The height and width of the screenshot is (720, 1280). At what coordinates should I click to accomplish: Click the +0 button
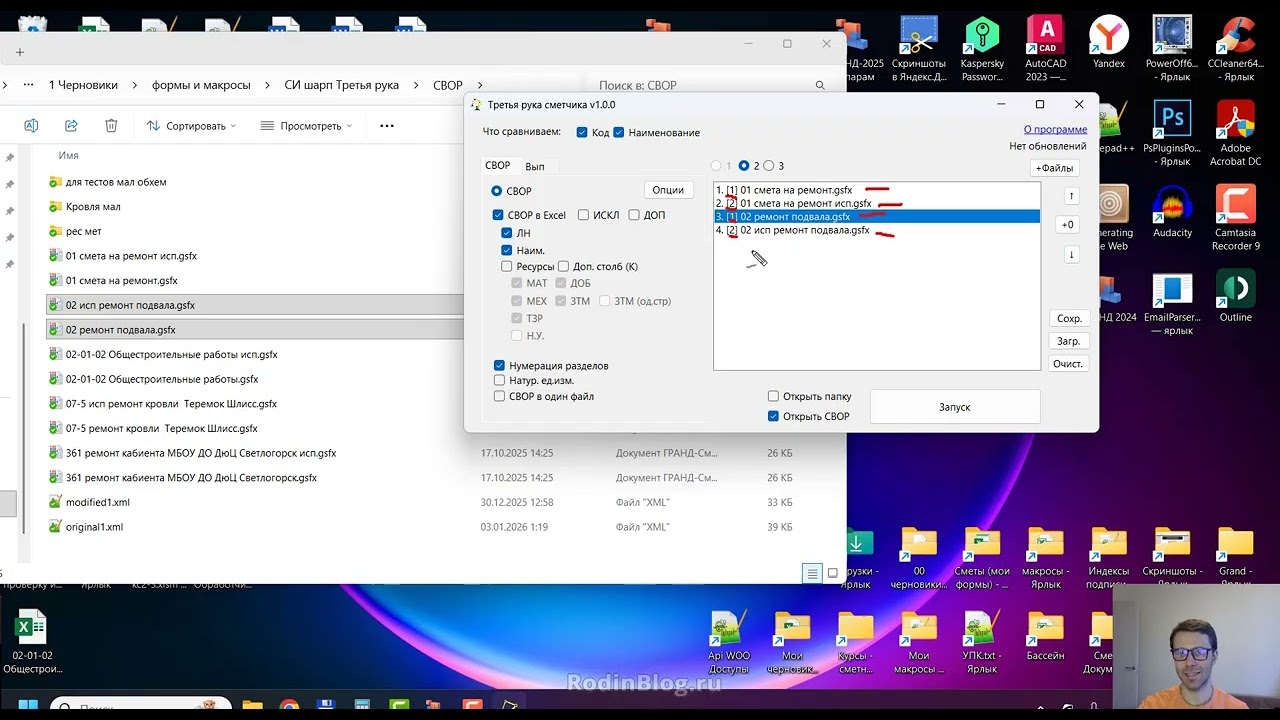coord(1069,225)
